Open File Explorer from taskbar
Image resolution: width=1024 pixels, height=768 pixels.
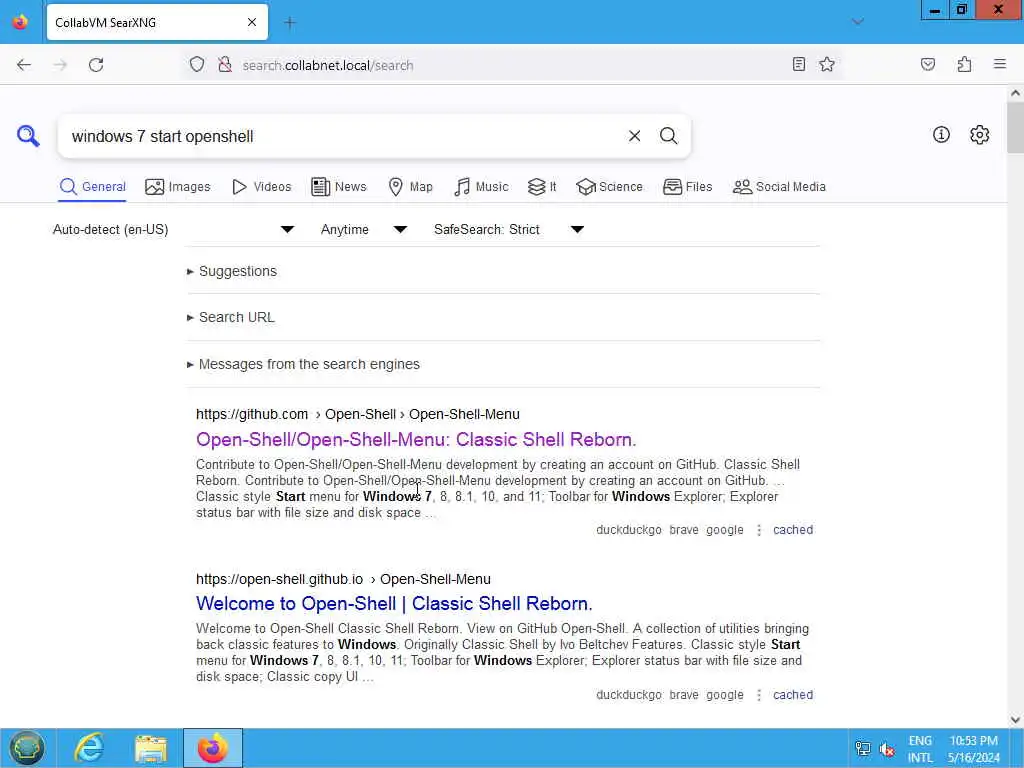(151, 748)
